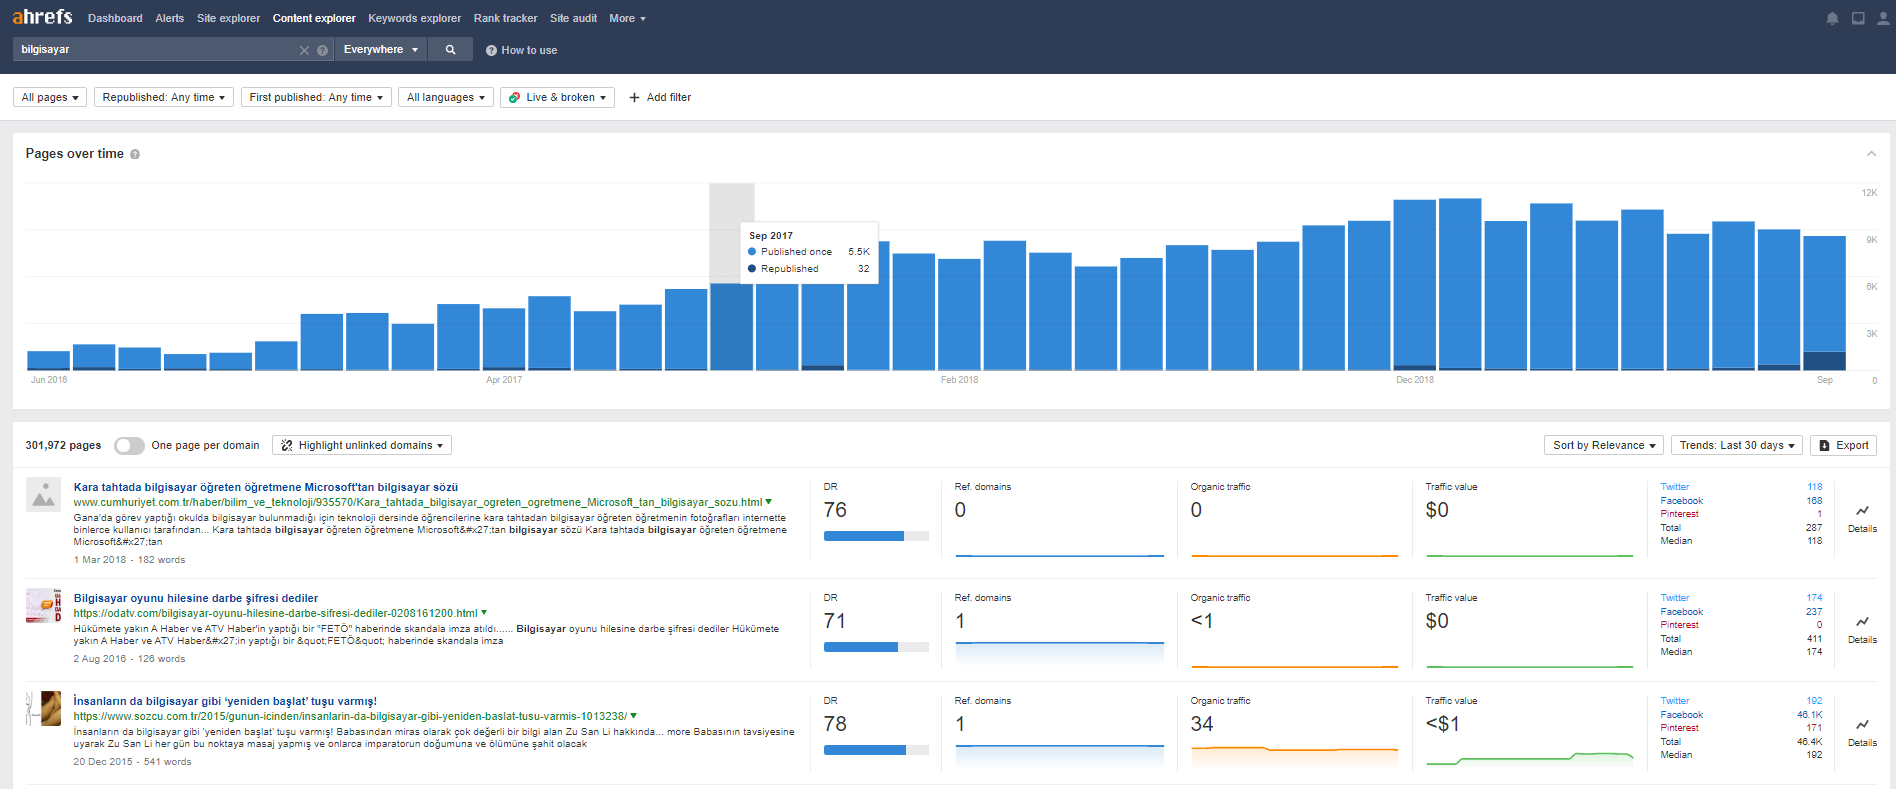The height and width of the screenshot is (789, 1896).
Task: Click the thumbnail of the sozcu result
Action: pos(43,709)
